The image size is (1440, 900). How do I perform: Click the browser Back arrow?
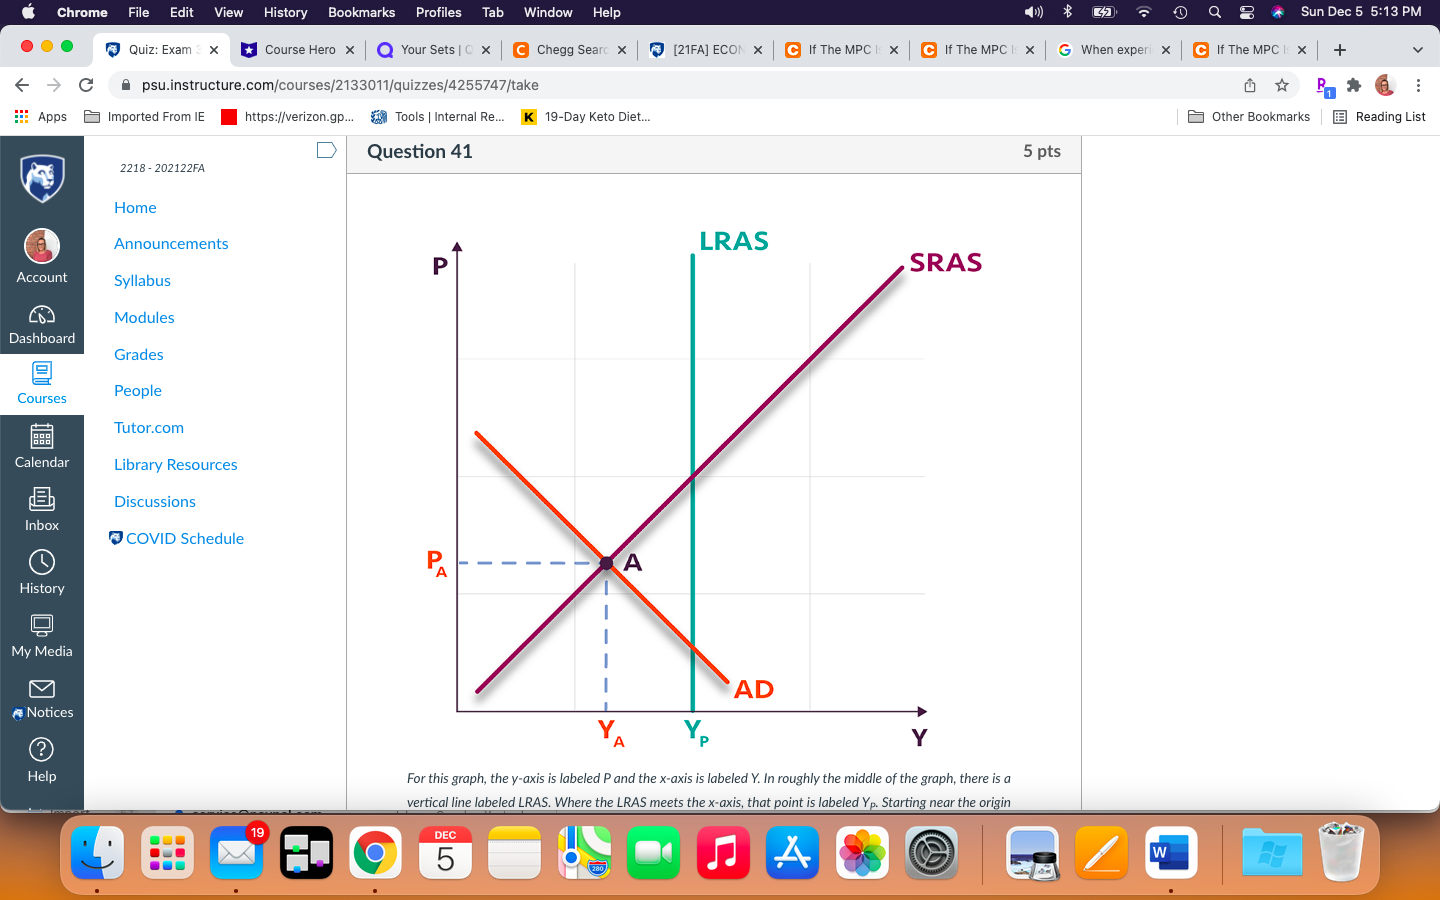click(x=22, y=85)
